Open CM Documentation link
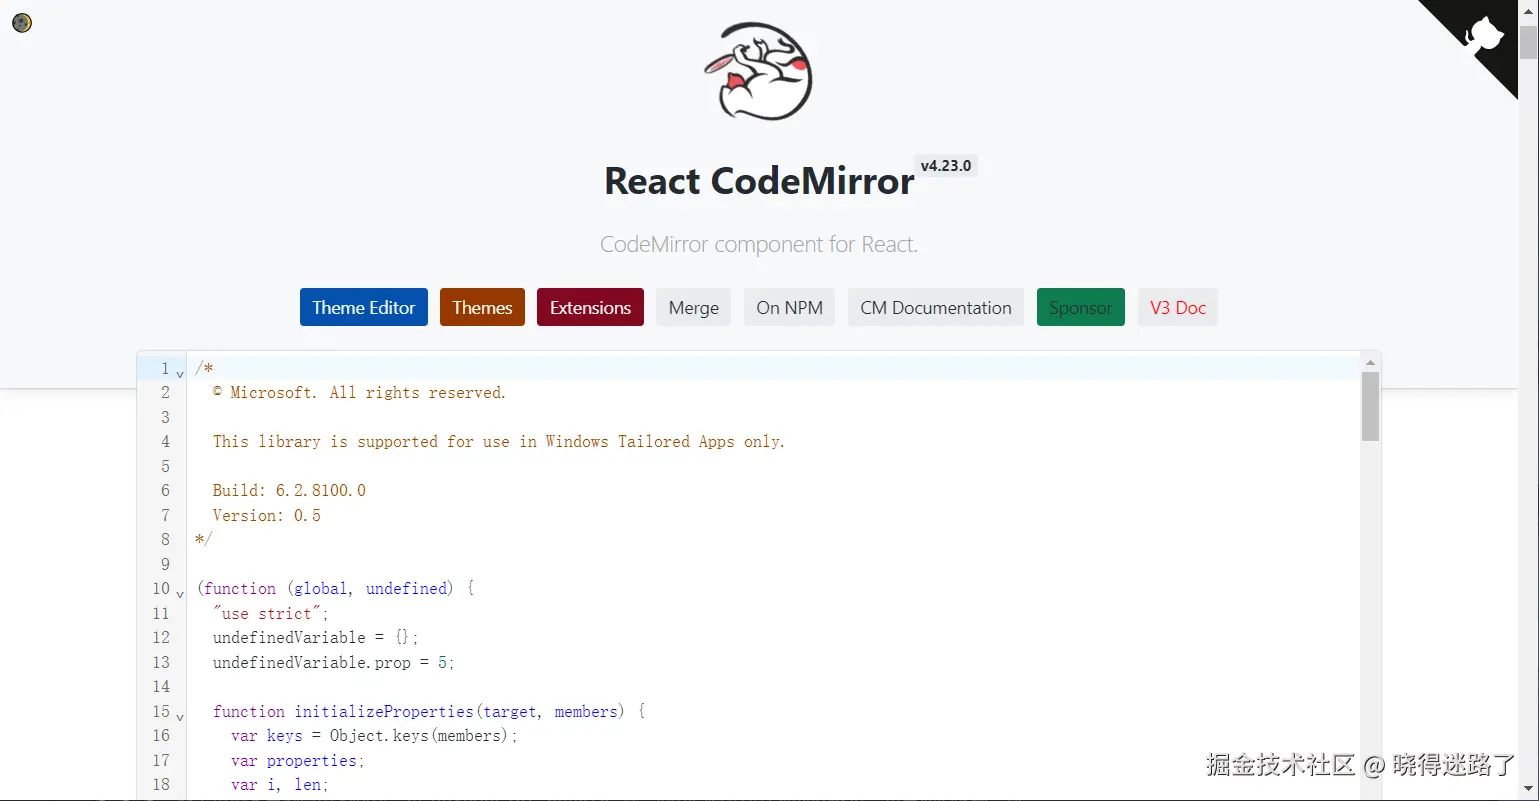The width and height of the screenshot is (1539, 801). (x=936, y=307)
